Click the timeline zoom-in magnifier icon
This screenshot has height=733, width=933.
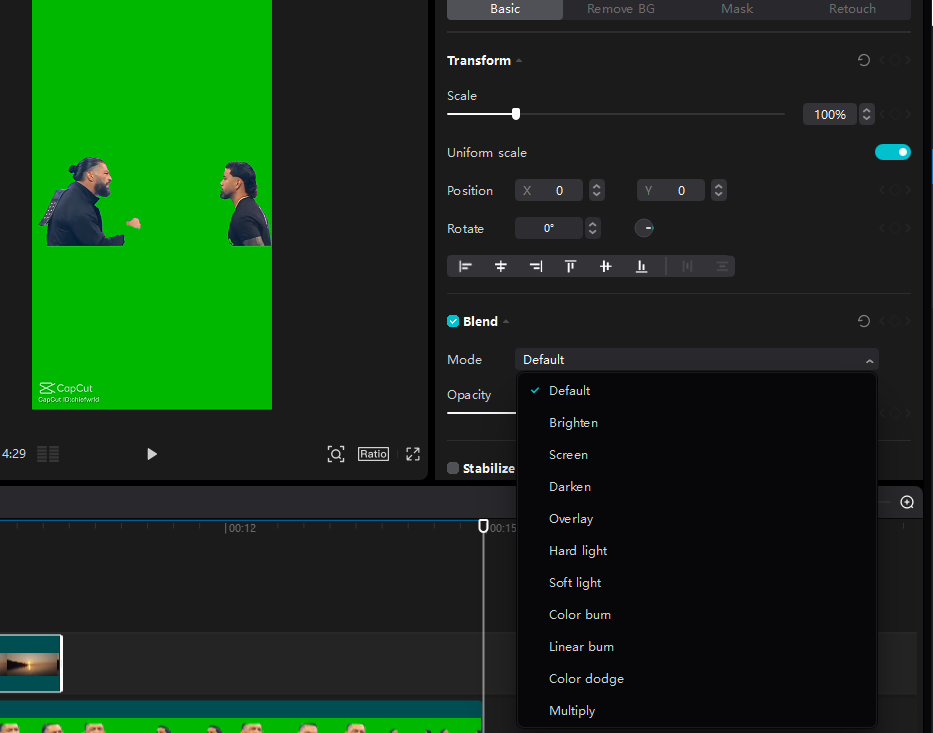pyautogui.click(x=906, y=502)
